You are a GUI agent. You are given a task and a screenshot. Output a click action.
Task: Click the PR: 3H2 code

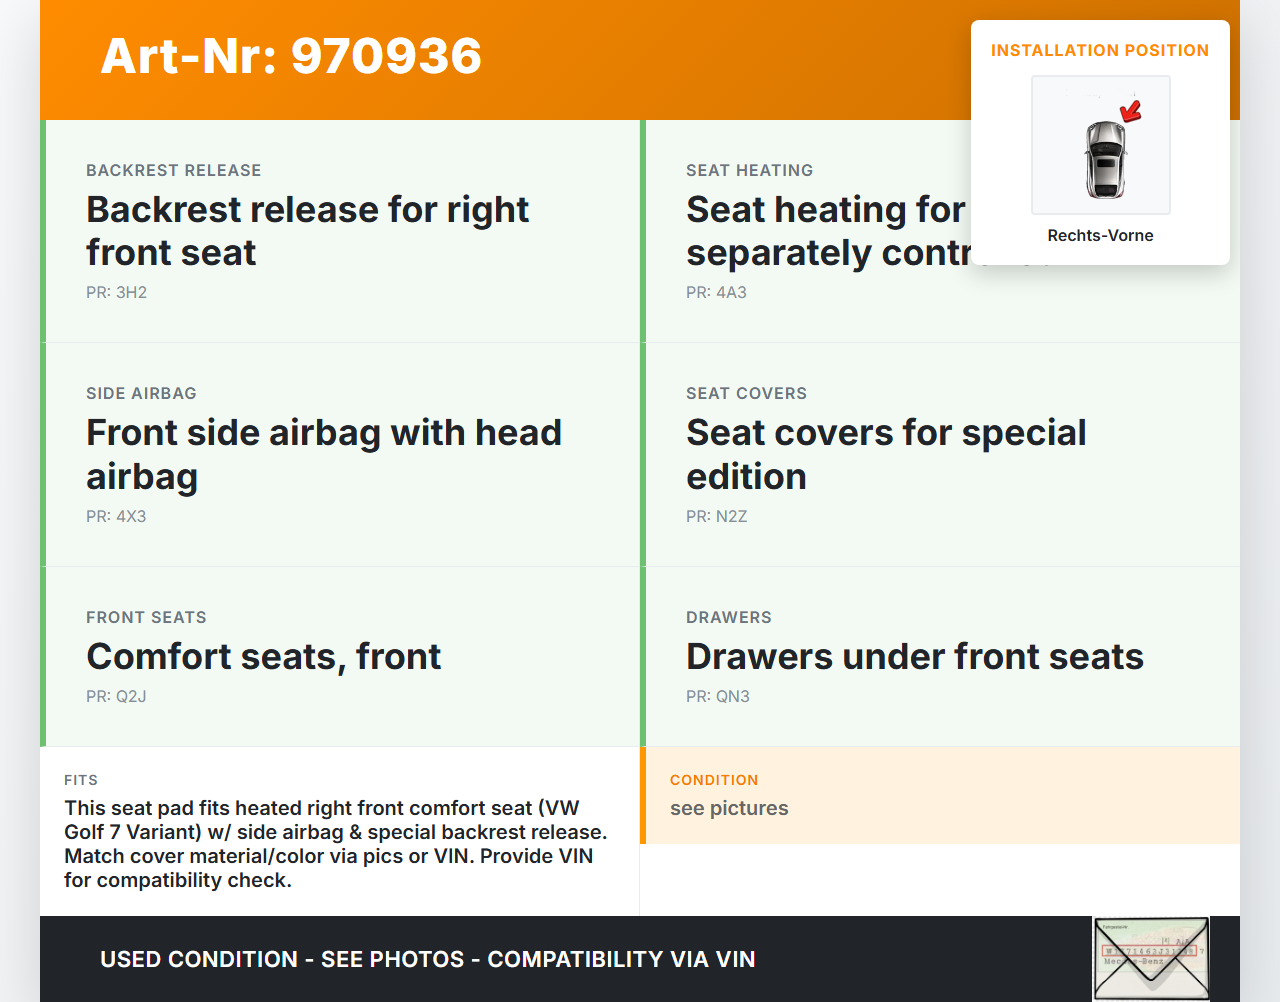click(x=116, y=292)
